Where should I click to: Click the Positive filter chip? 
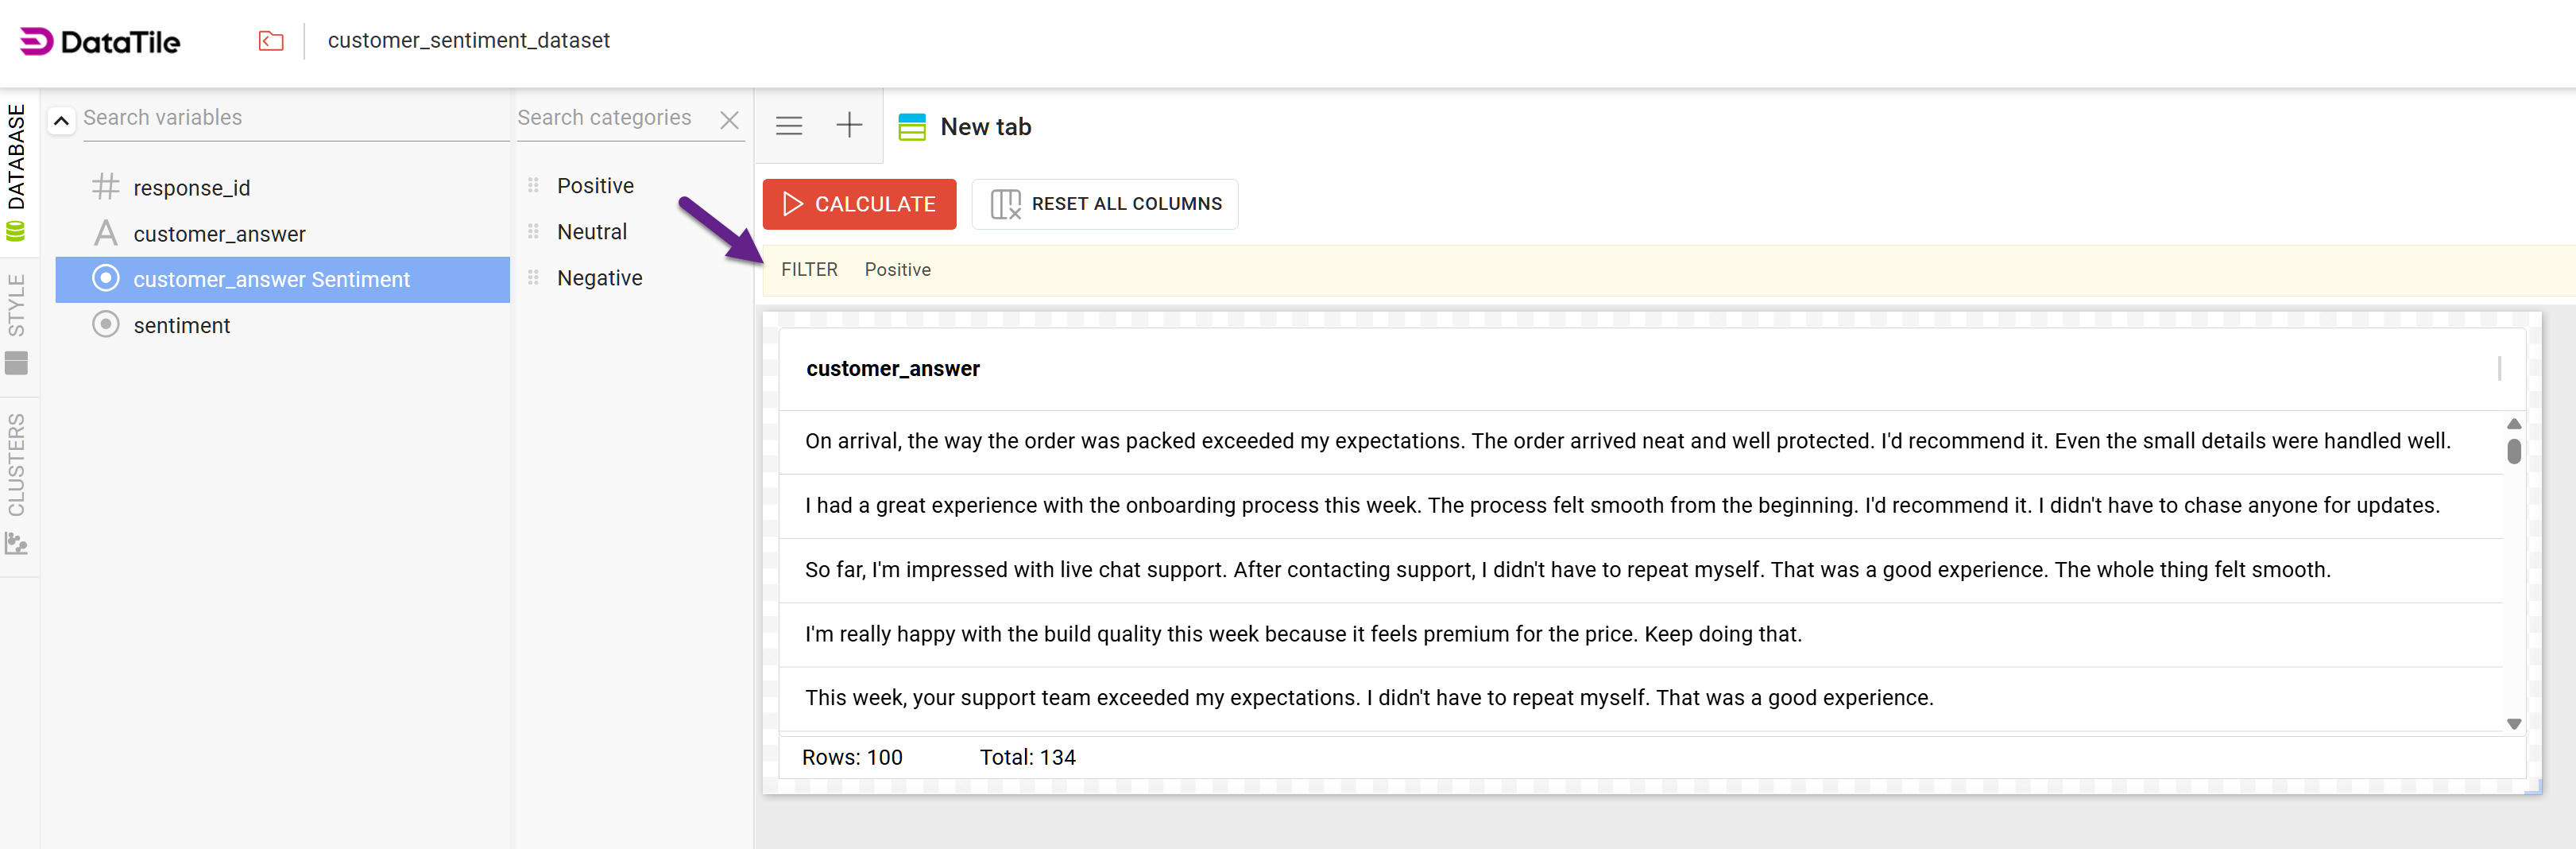pyautogui.click(x=897, y=270)
